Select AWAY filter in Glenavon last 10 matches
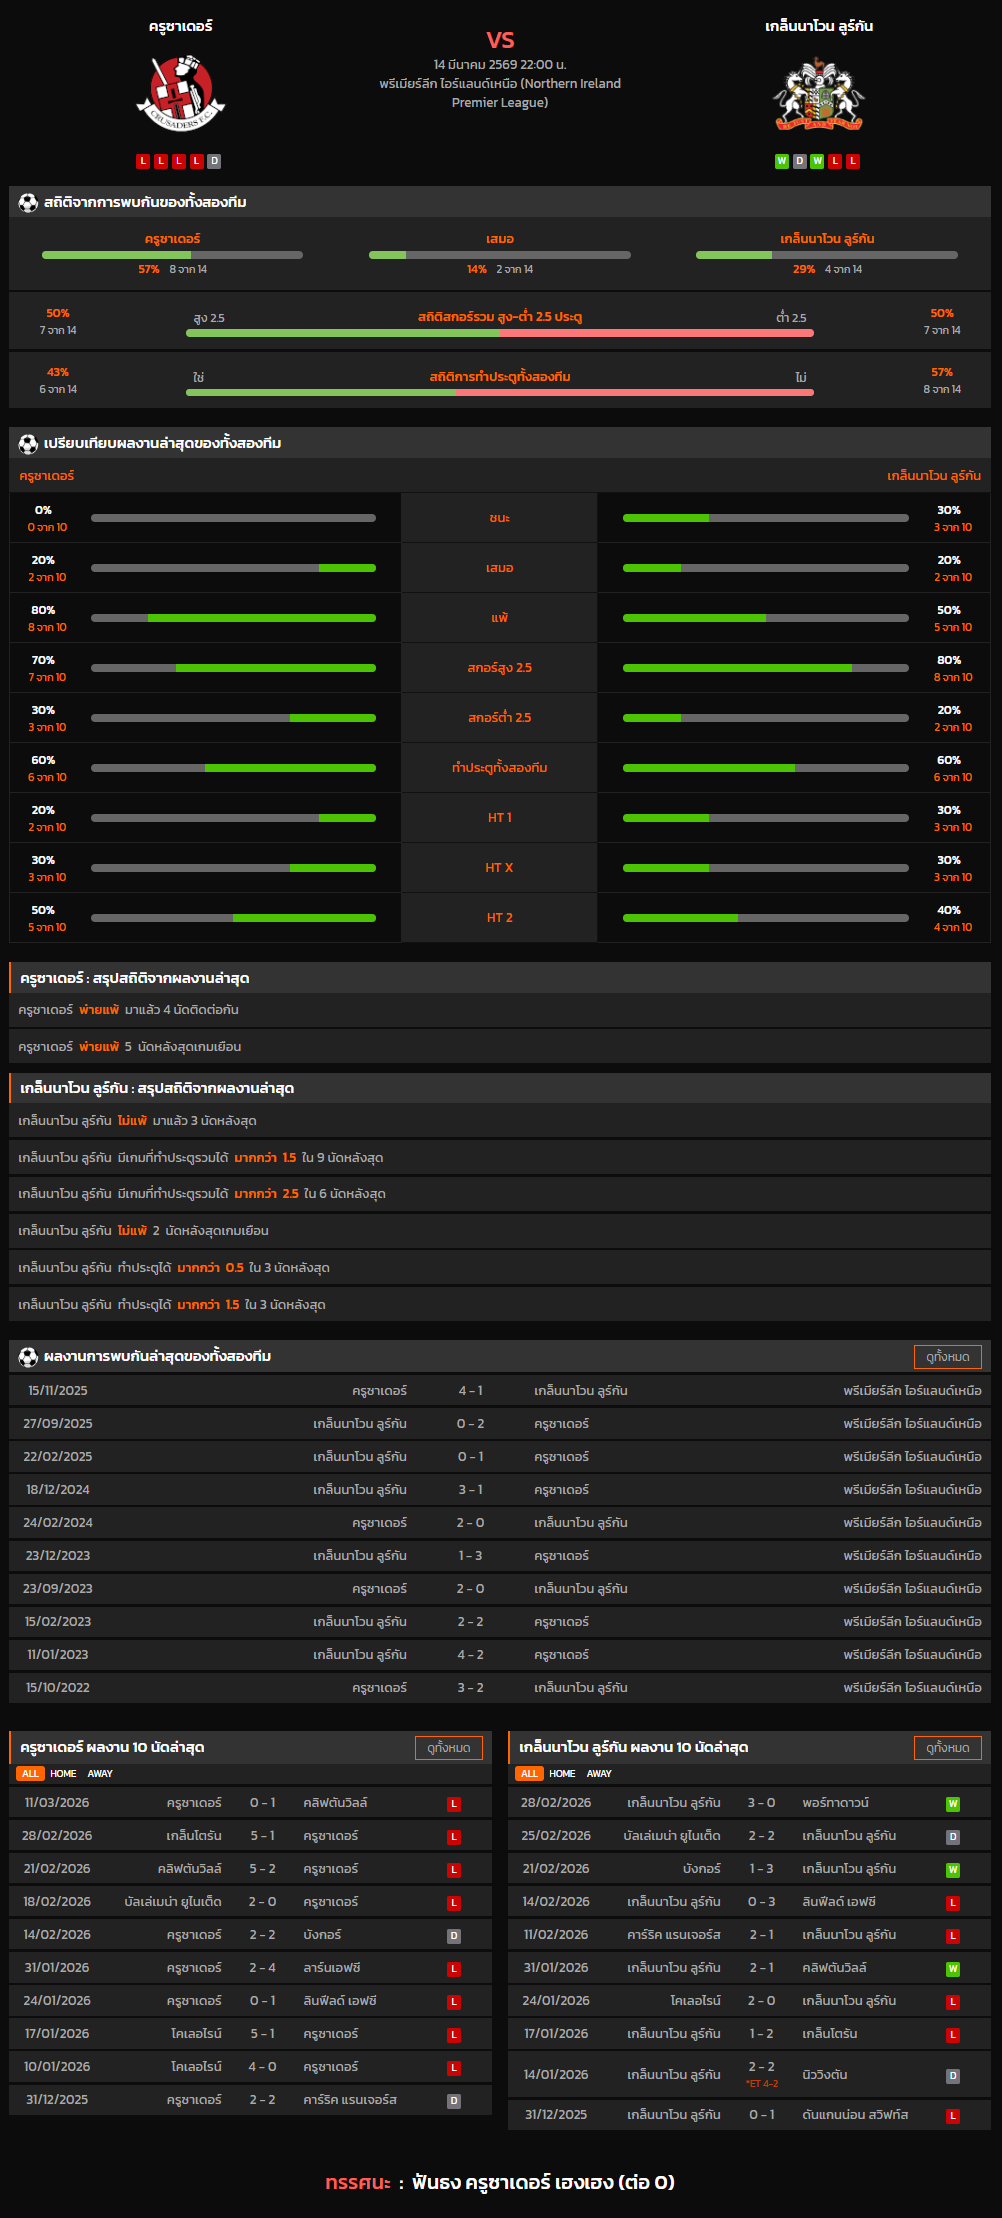The width and height of the screenshot is (1002, 2218). pos(599,1774)
